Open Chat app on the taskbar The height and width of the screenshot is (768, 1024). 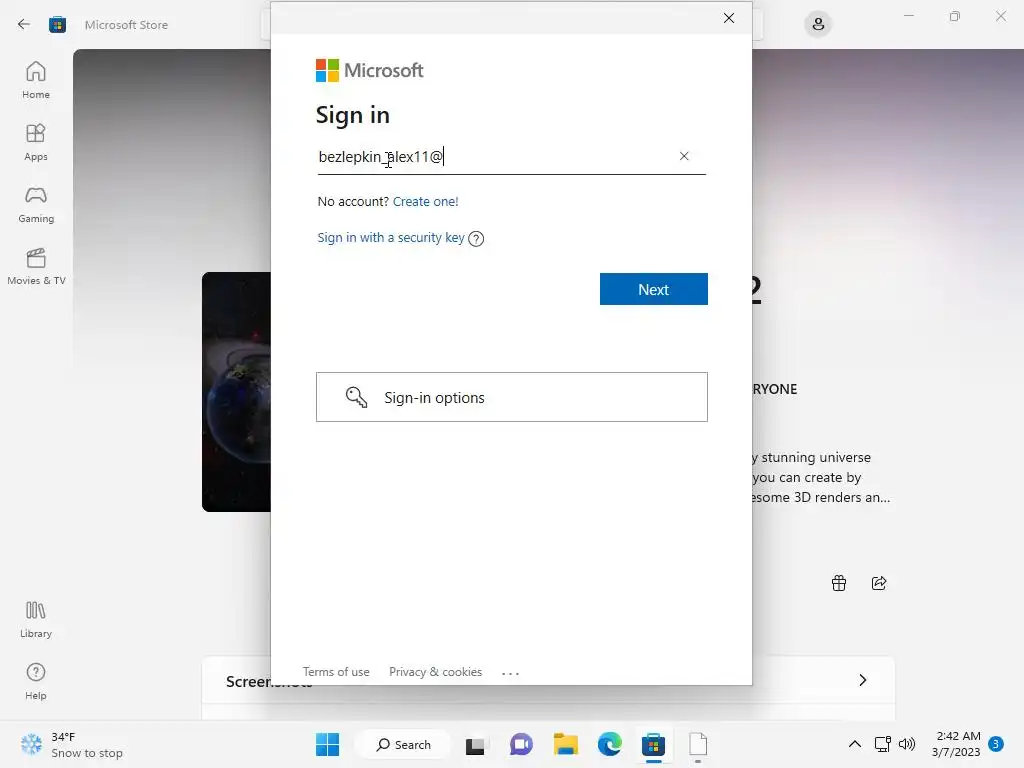pos(520,744)
